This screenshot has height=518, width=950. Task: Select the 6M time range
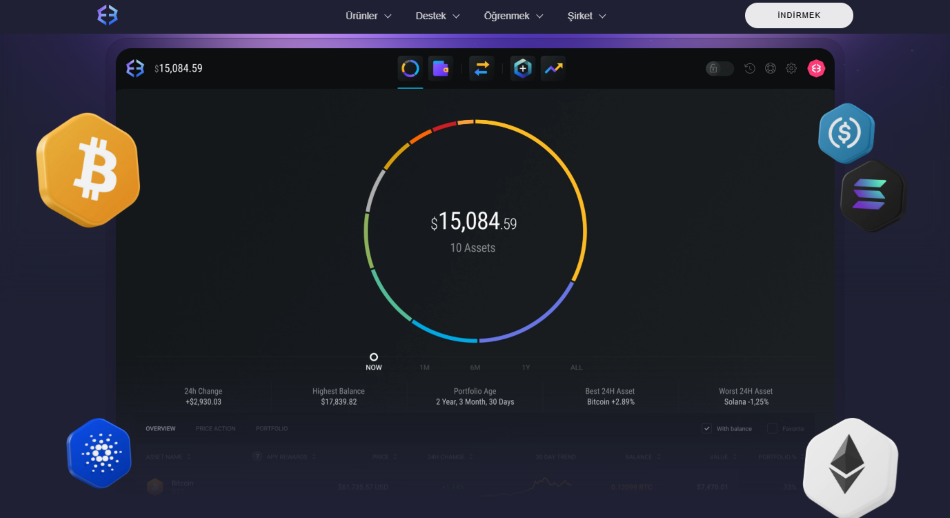[x=475, y=367]
